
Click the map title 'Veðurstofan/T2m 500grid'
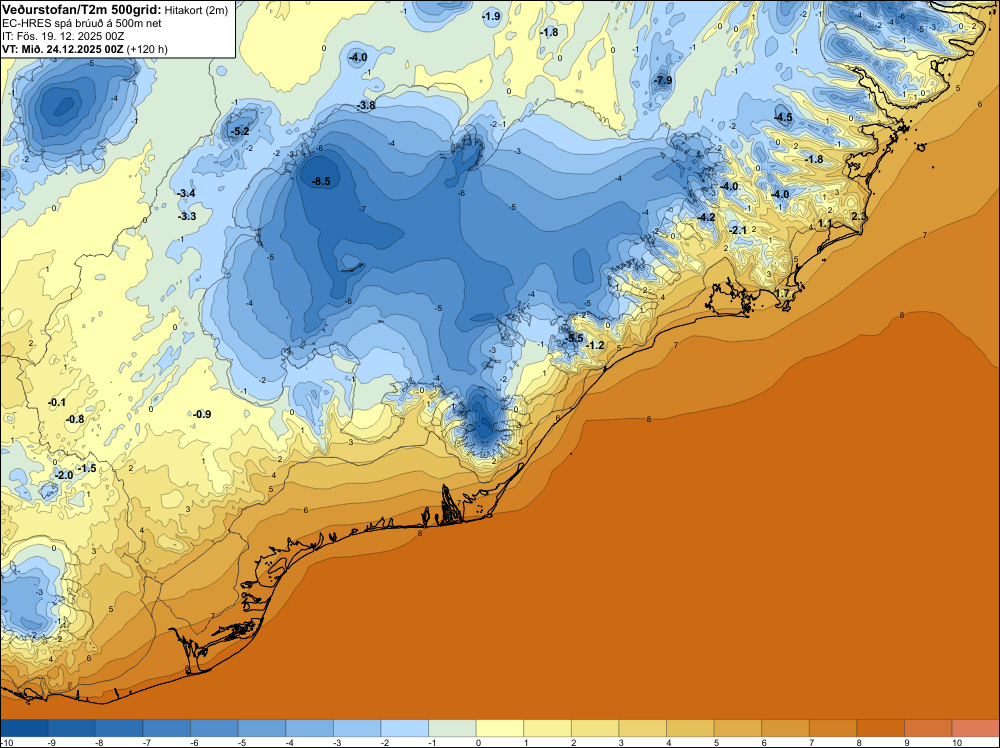[82, 10]
